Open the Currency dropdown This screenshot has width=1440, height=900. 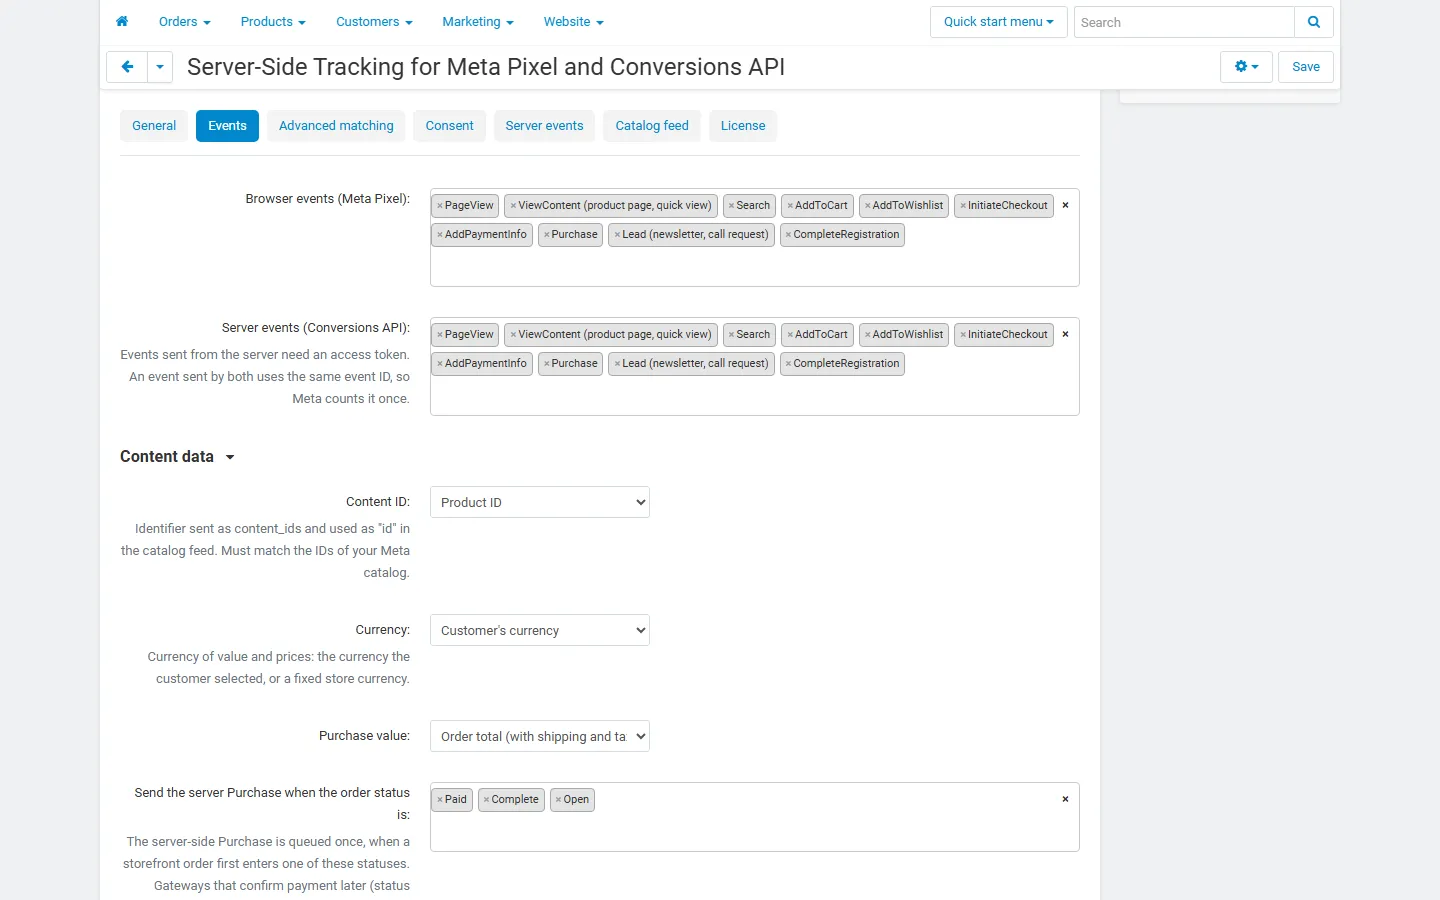(540, 630)
